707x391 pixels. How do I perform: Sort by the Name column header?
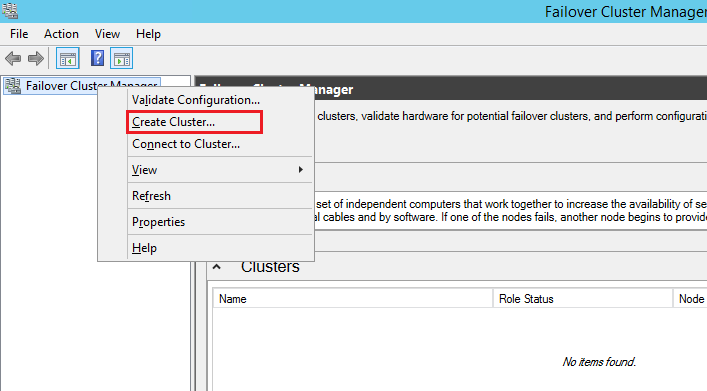[x=353, y=299]
